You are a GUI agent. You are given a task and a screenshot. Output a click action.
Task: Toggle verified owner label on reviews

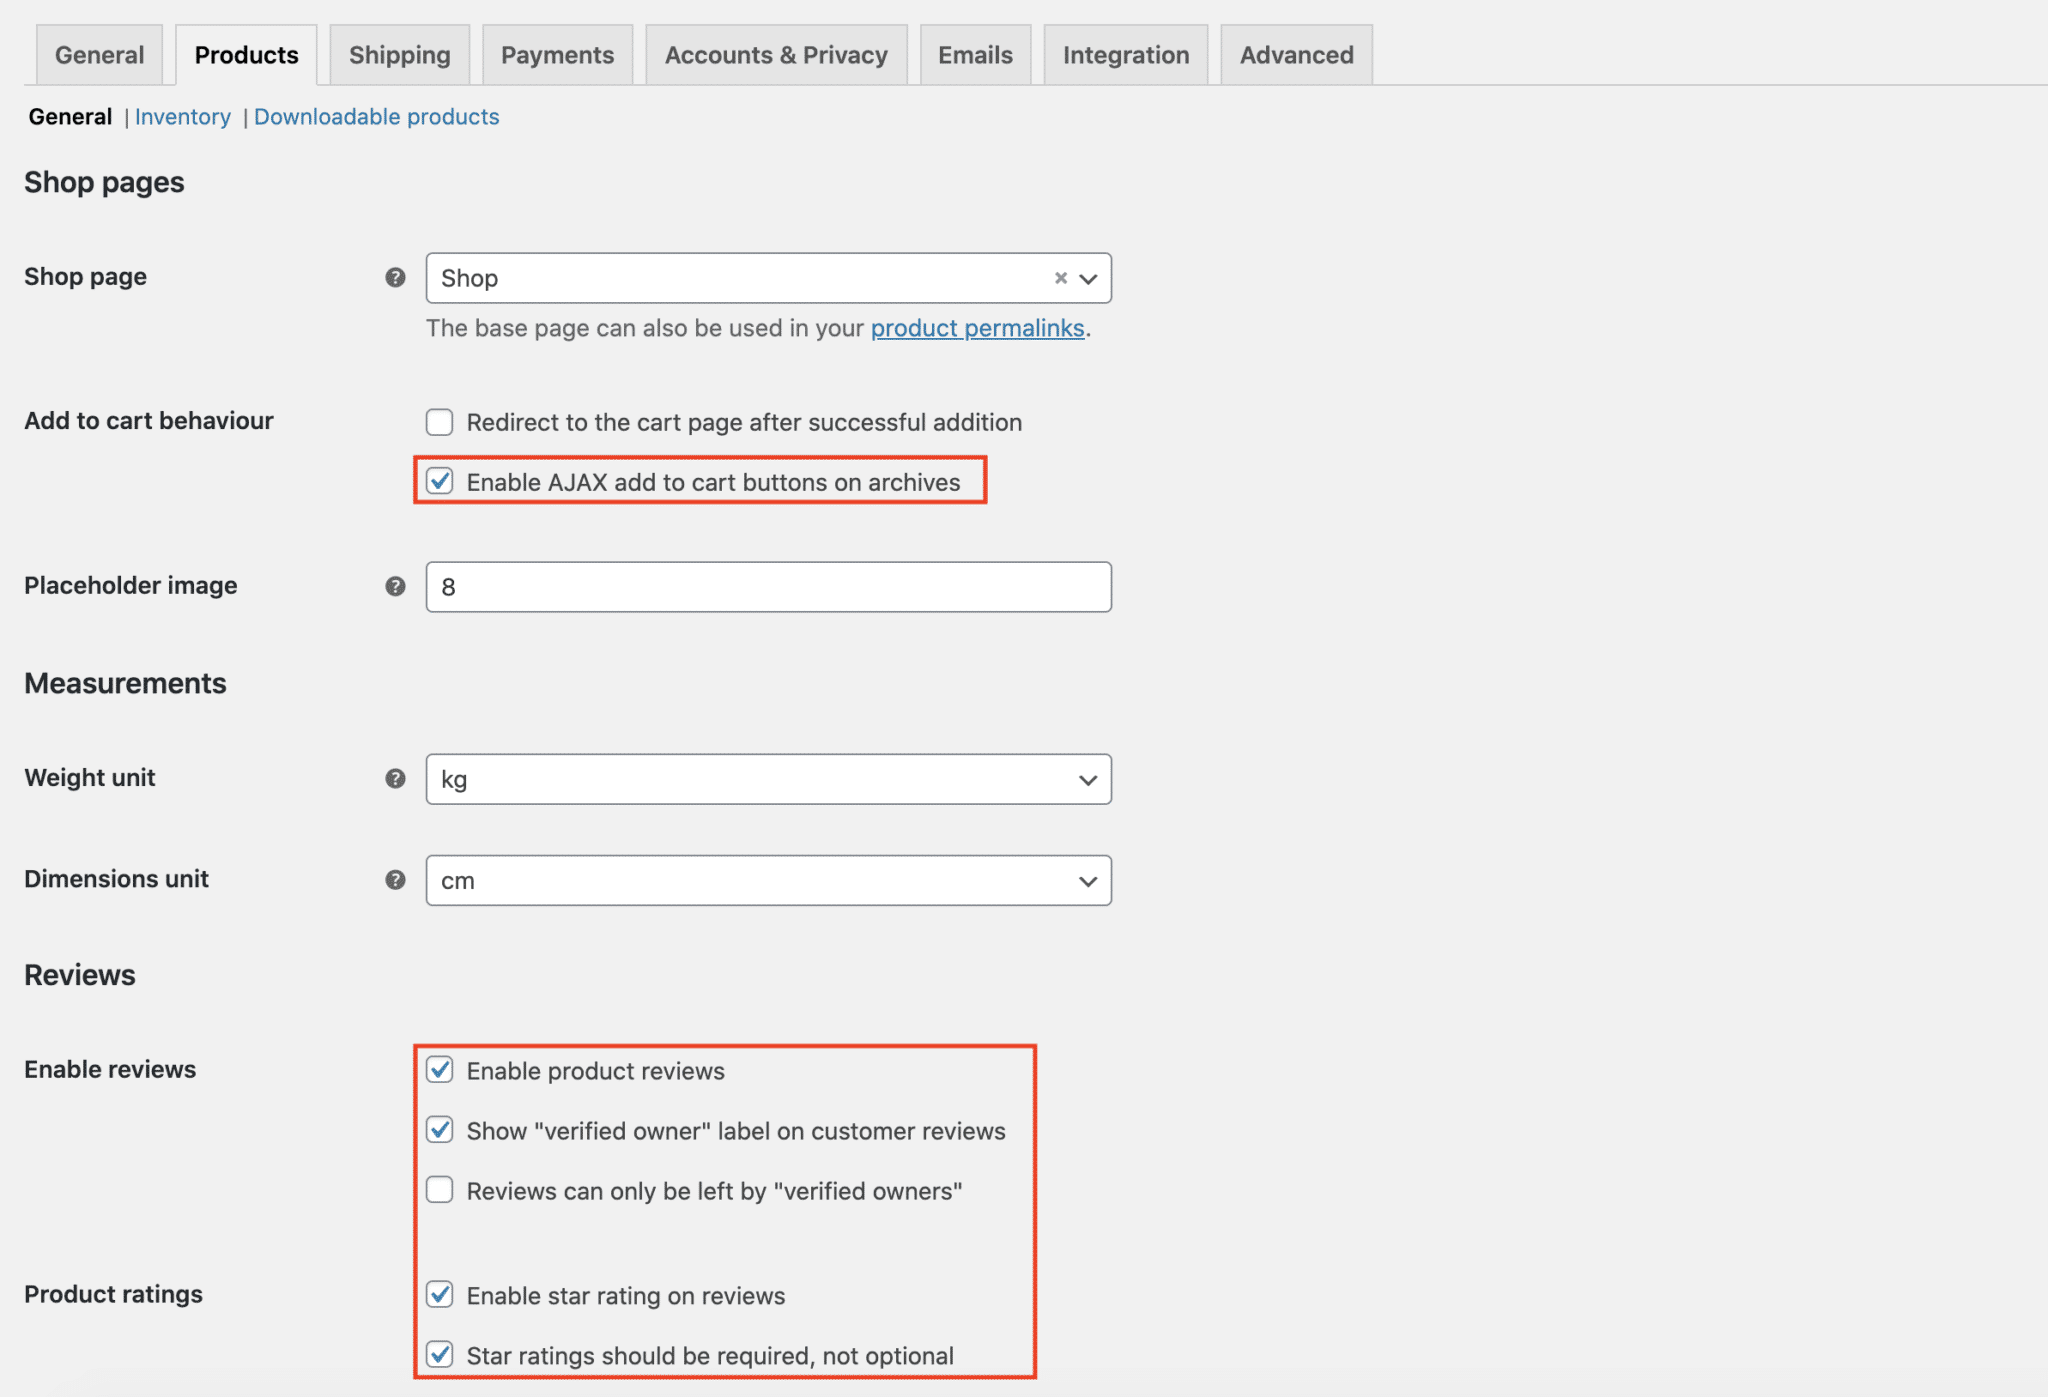[440, 1130]
